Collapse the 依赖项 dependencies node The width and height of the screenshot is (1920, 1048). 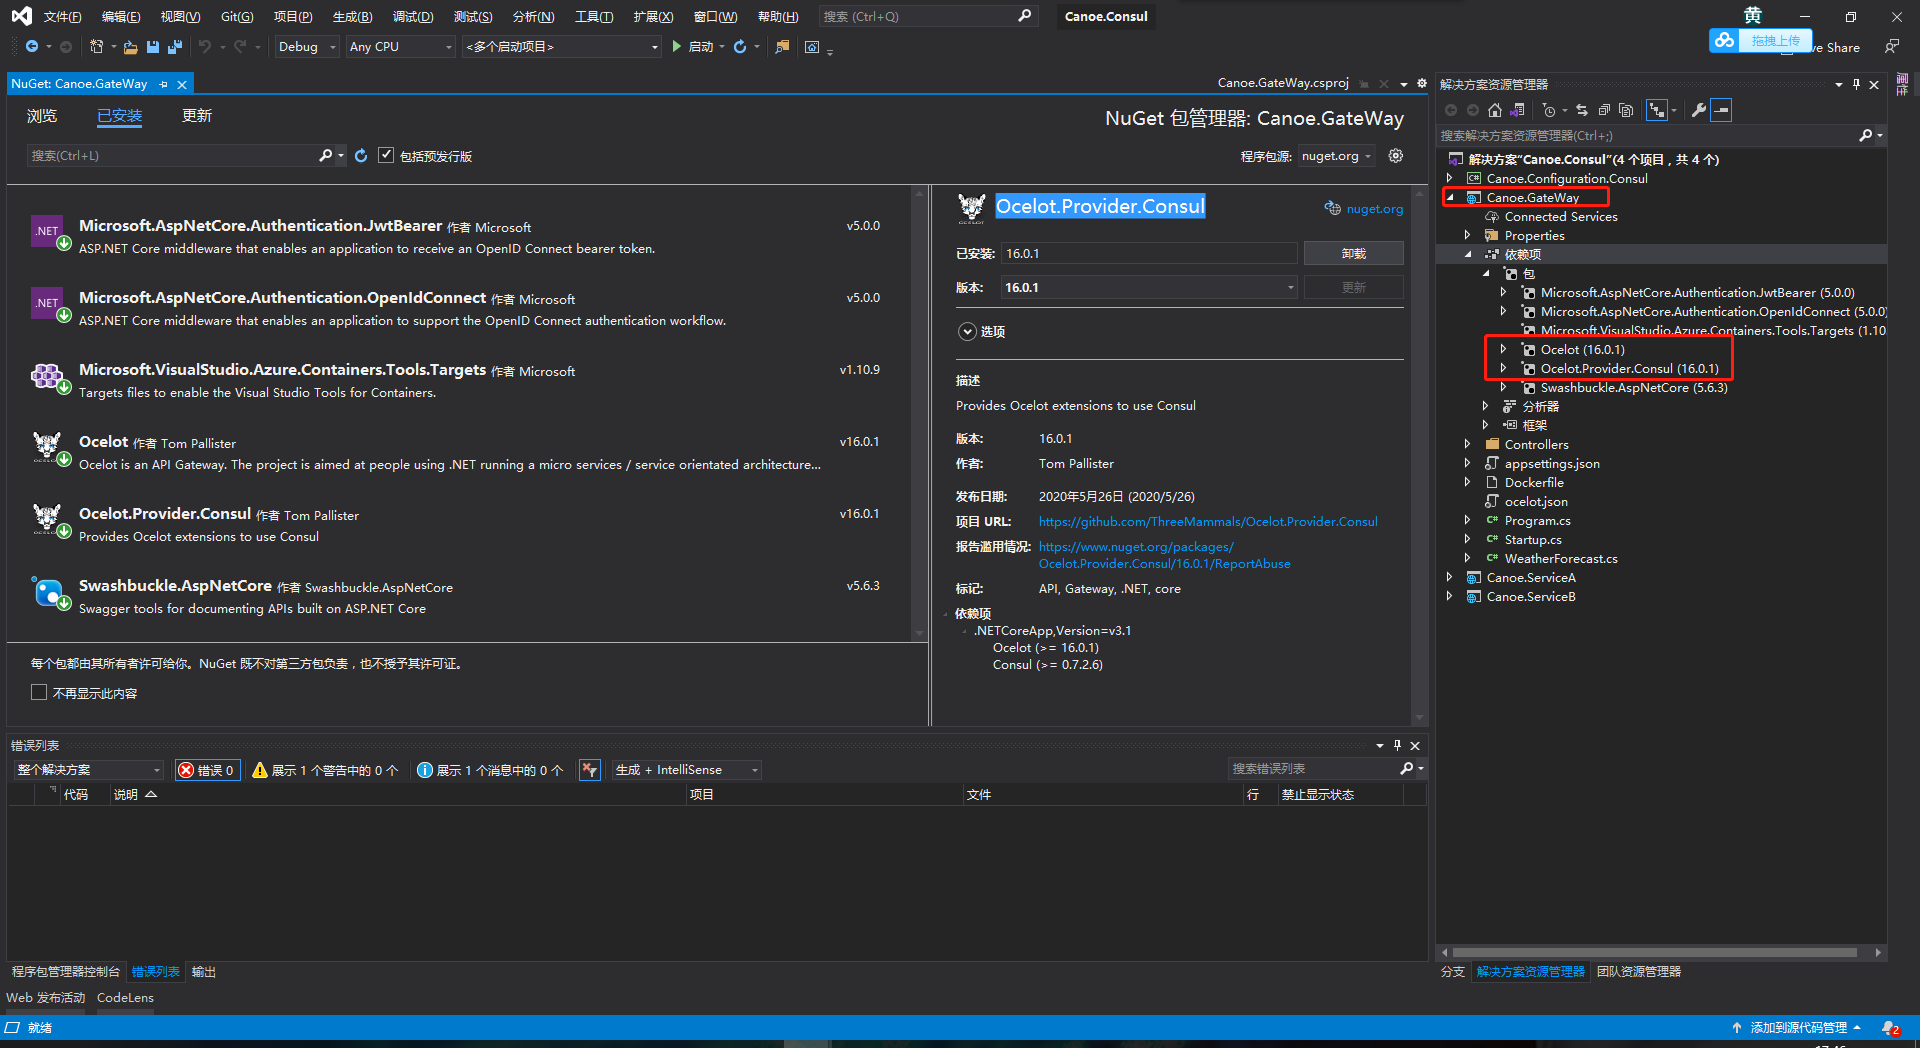1467,254
